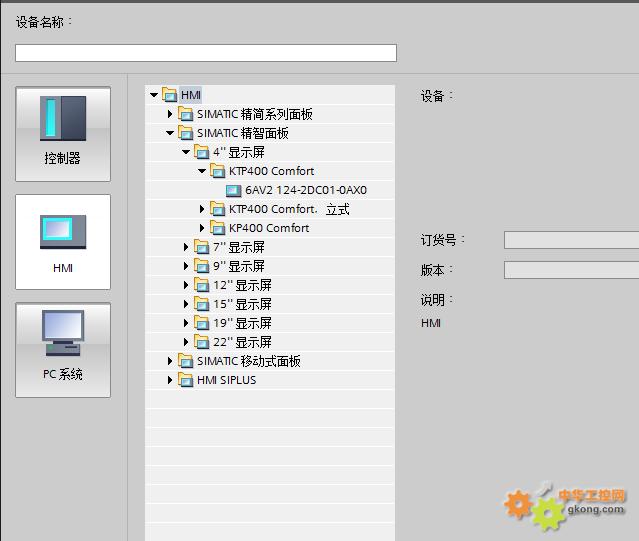The width and height of the screenshot is (639, 541).
Task: Click the 9'' 显示屏 folder icon
Action: point(201,266)
